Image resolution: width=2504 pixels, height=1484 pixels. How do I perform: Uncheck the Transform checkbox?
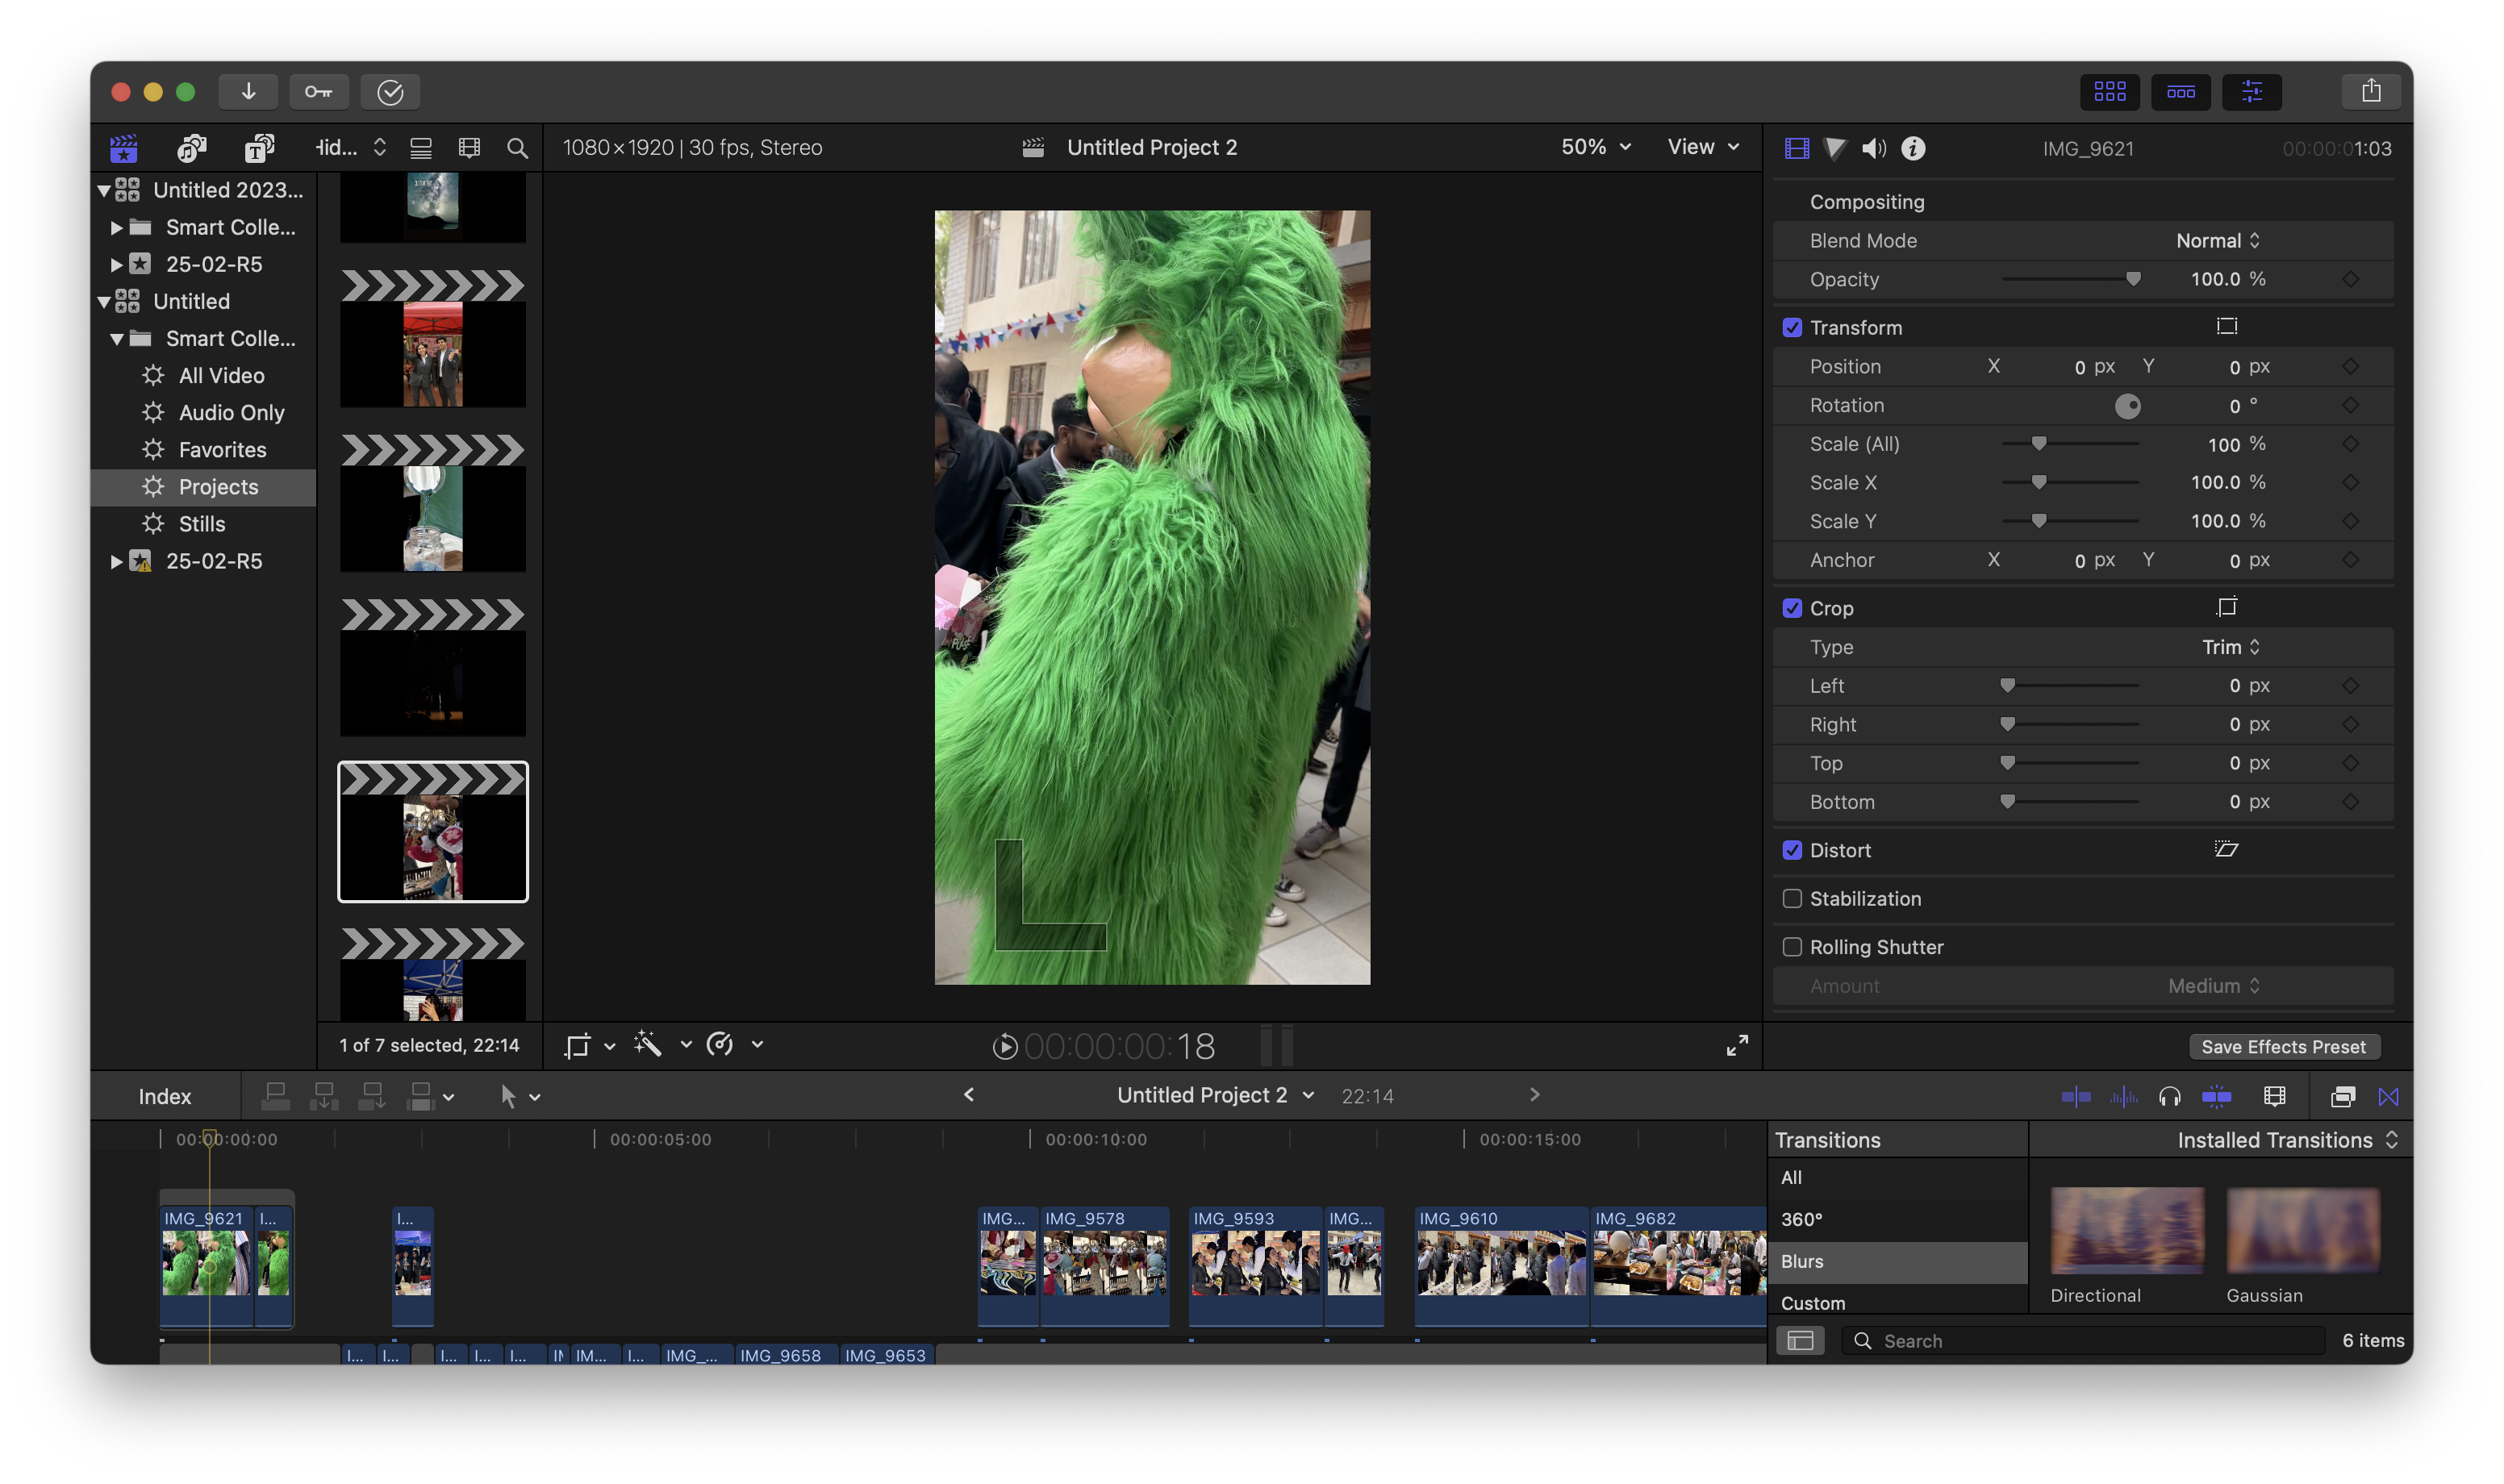point(1792,327)
